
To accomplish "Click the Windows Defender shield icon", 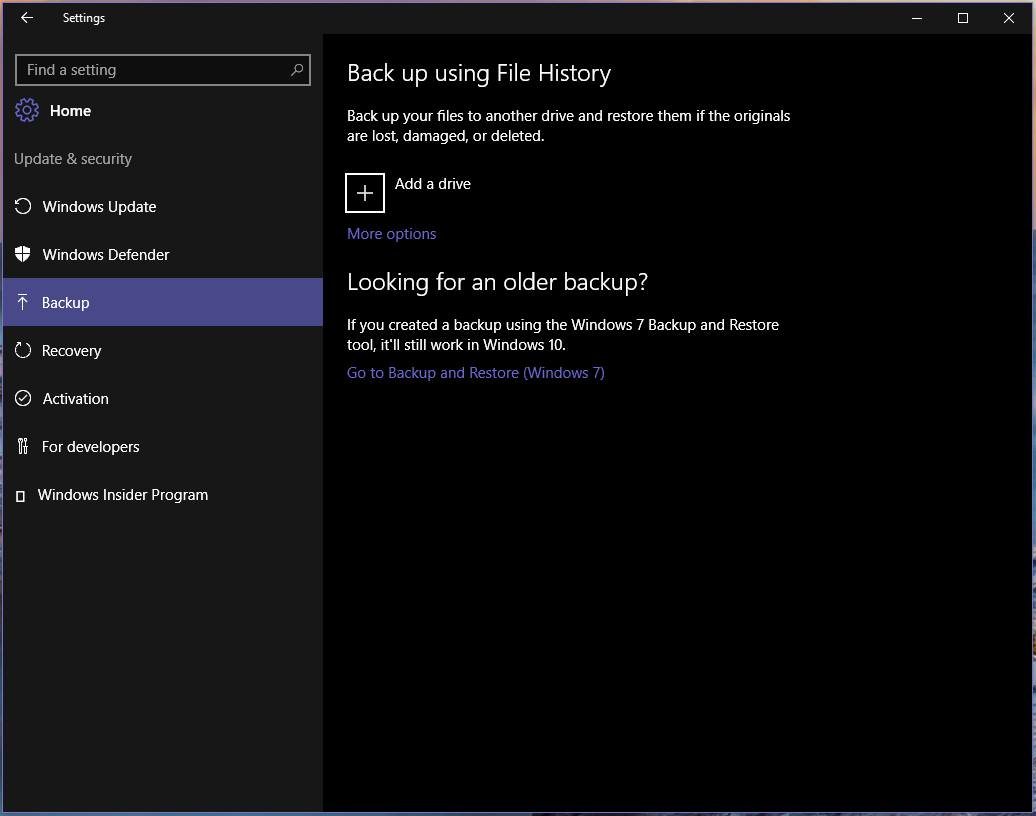I will 23,255.
